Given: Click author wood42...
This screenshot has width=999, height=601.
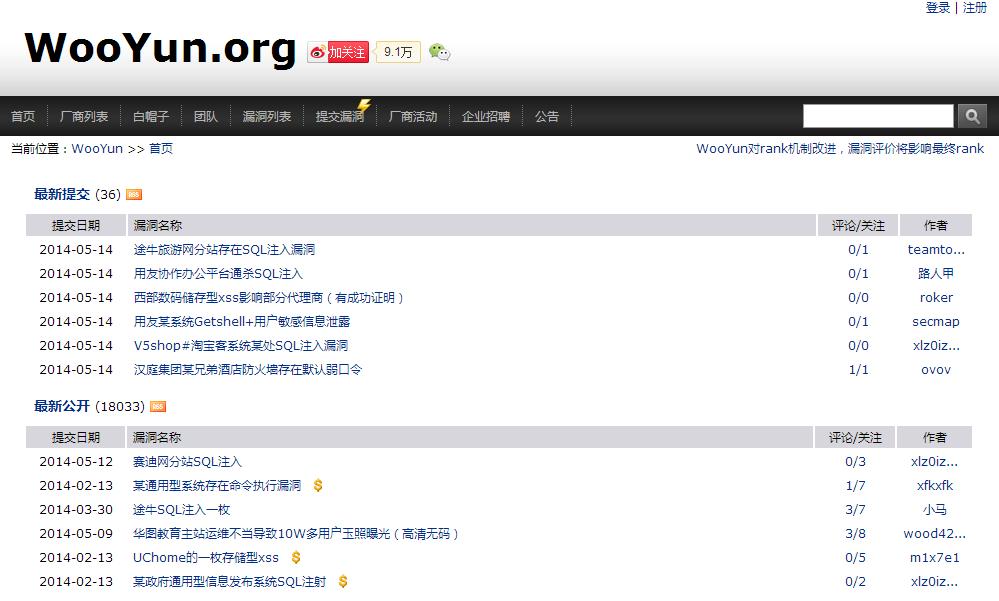Looking at the screenshot, I should click(935, 533).
